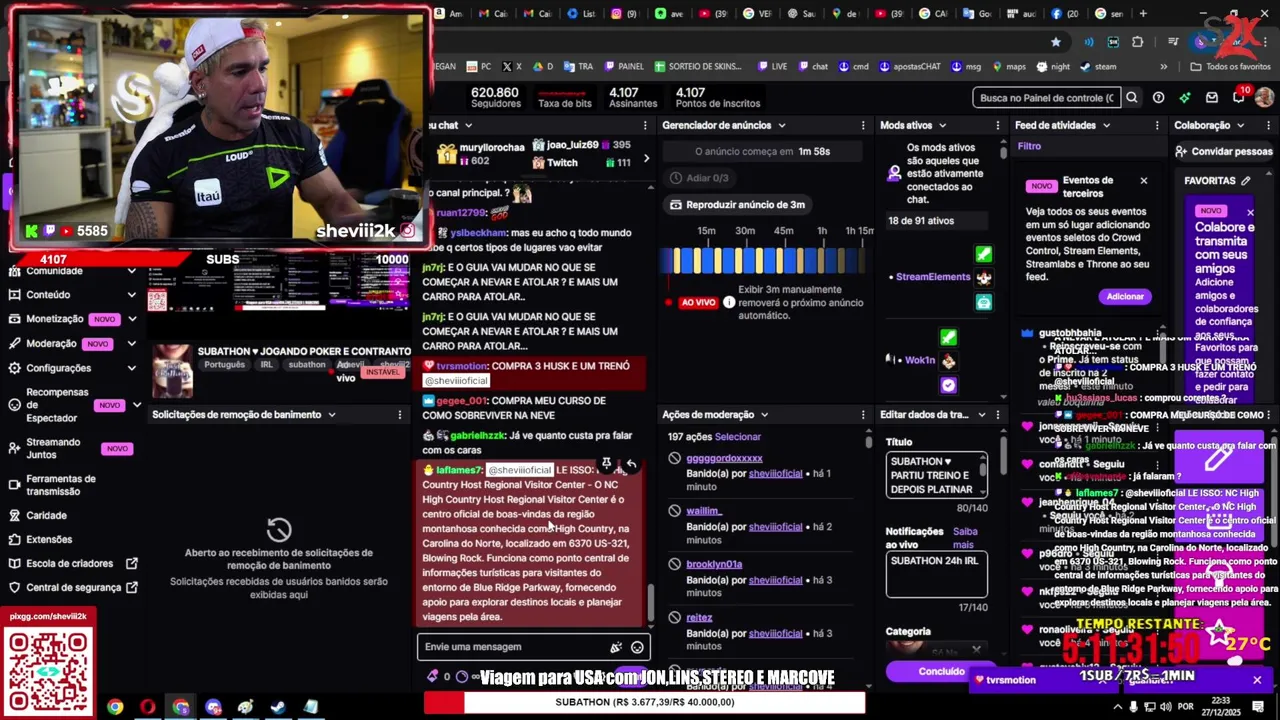Open the apostasCHAT bookmark

pos(909,67)
